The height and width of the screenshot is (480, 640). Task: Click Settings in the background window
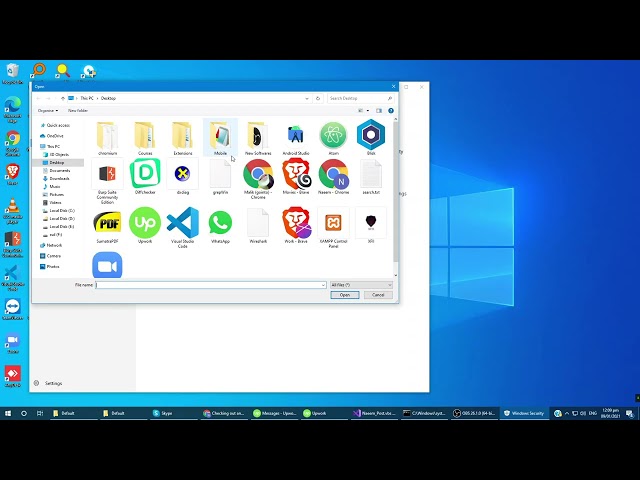click(x=49, y=383)
